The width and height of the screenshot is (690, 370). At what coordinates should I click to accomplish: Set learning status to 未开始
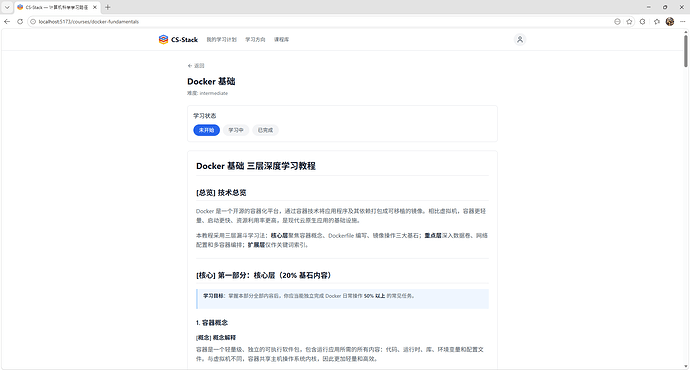pyautogui.click(x=206, y=130)
